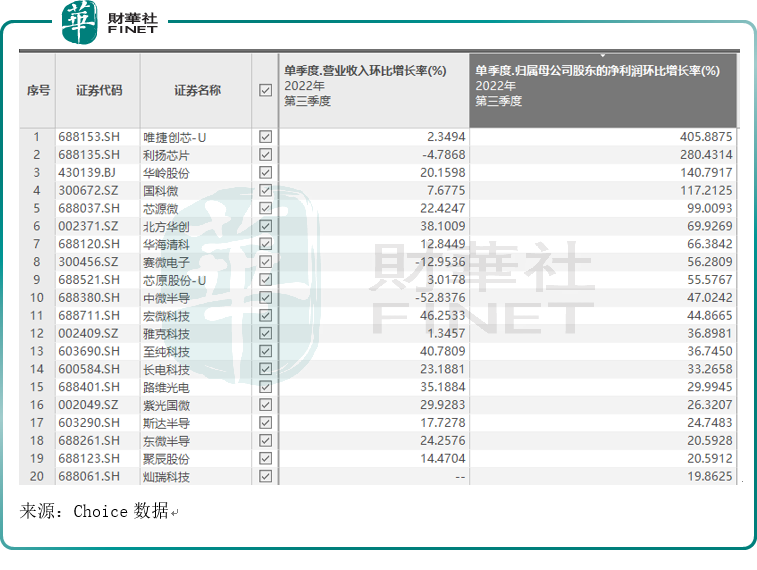
Task: Toggle the checkbox for 赛微电子
Action: (265, 262)
